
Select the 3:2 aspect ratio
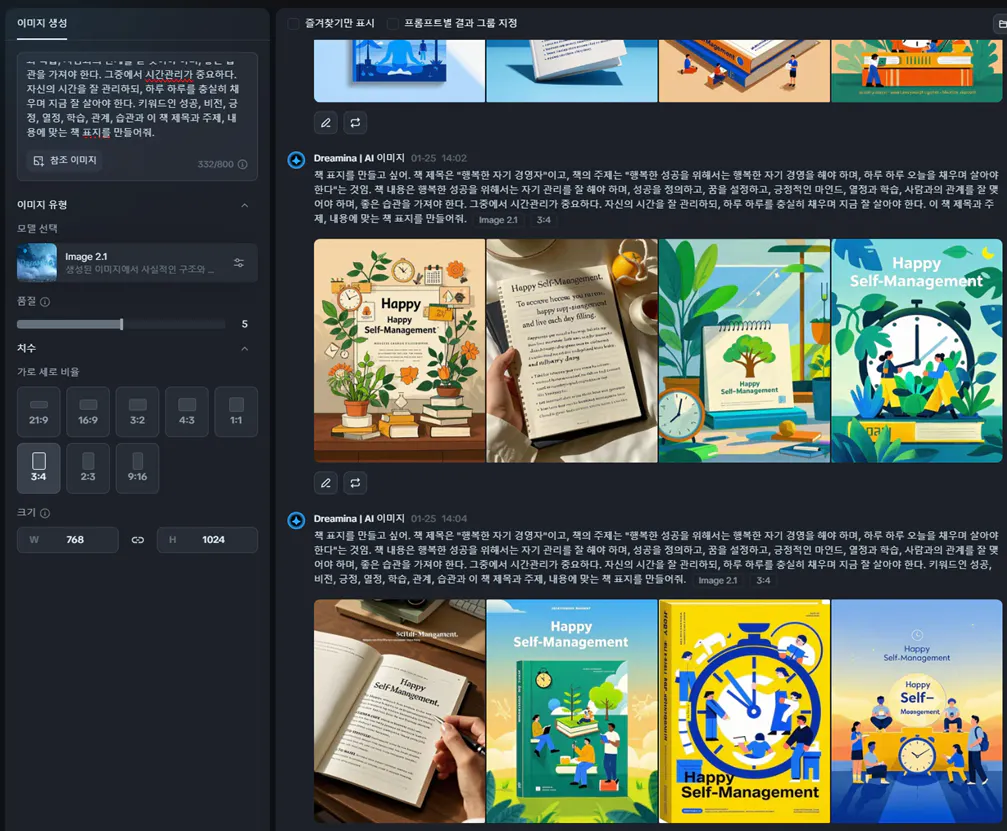[x=137, y=412]
